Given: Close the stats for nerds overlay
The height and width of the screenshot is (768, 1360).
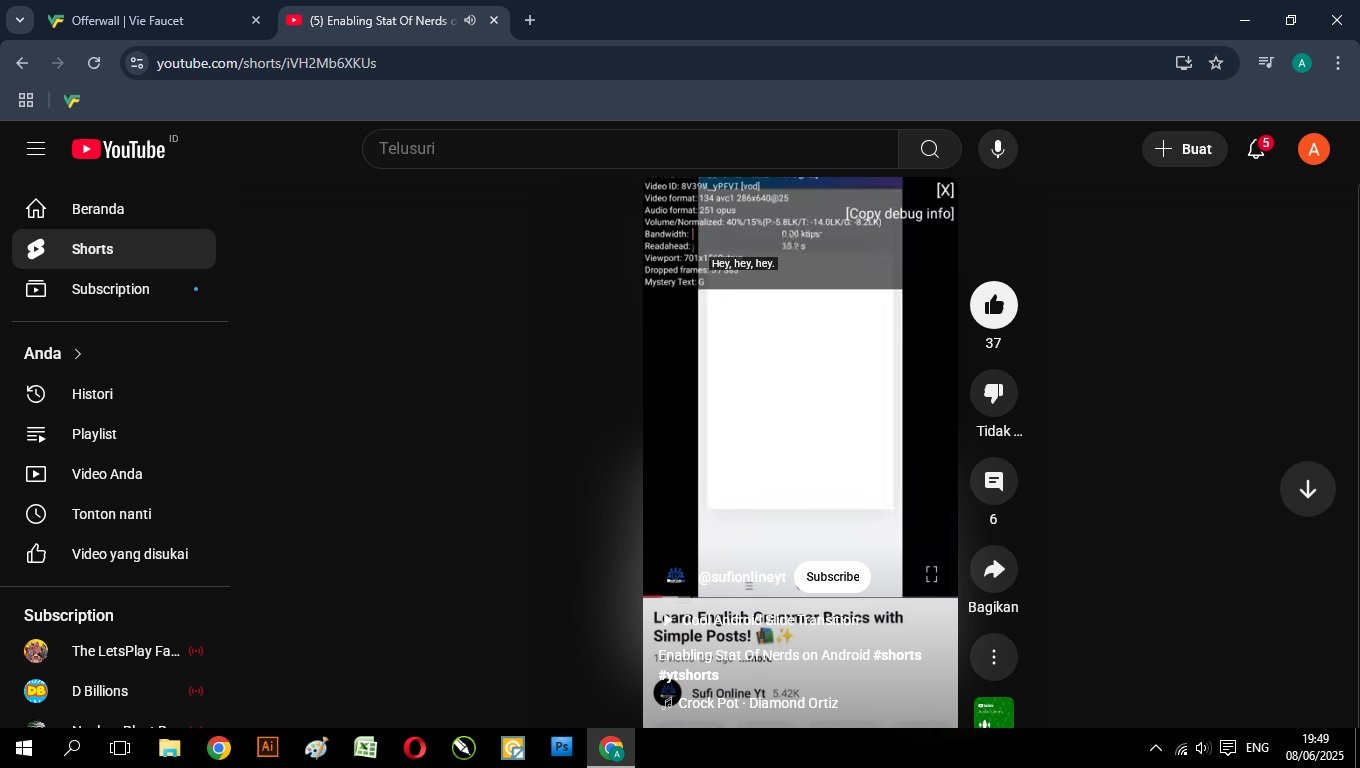Looking at the screenshot, I should (x=945, y=190).
